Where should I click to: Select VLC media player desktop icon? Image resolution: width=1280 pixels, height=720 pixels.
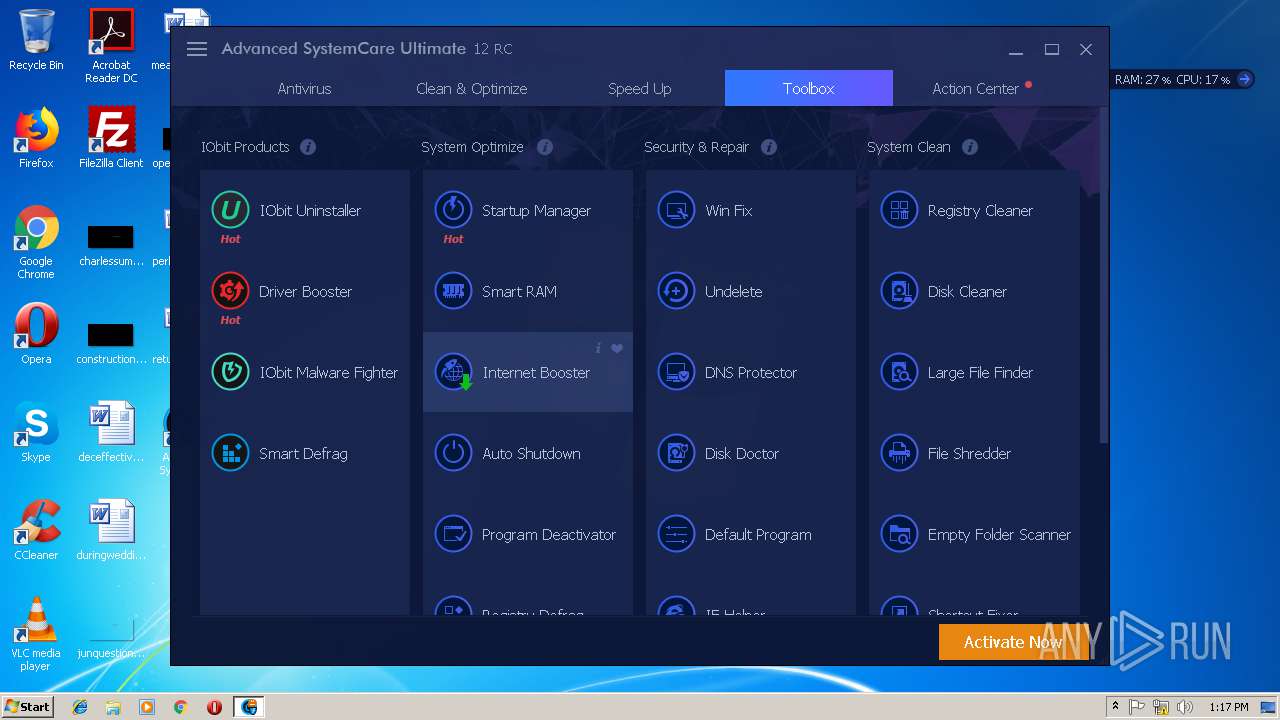36,634
